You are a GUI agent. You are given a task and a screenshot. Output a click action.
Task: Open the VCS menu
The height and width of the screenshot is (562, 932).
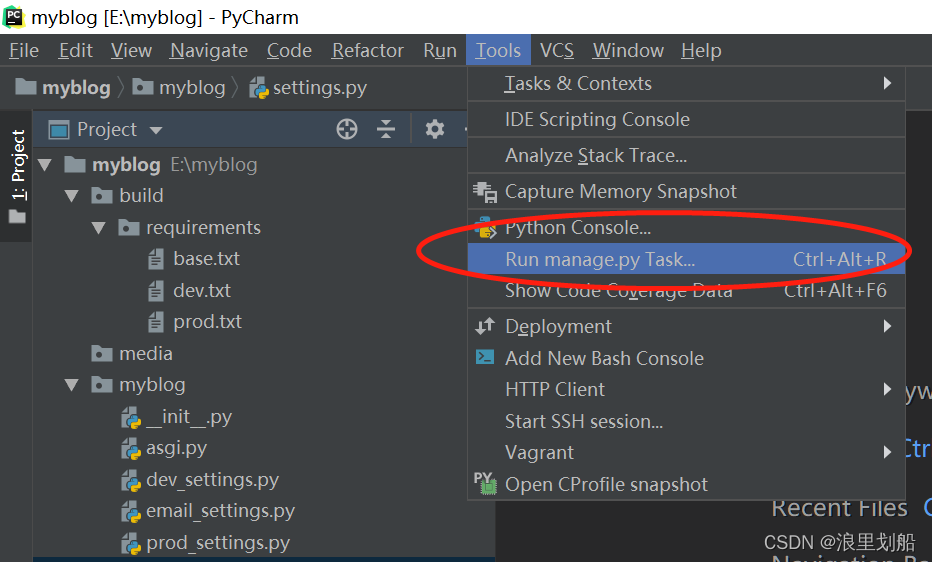coord(557,50)
